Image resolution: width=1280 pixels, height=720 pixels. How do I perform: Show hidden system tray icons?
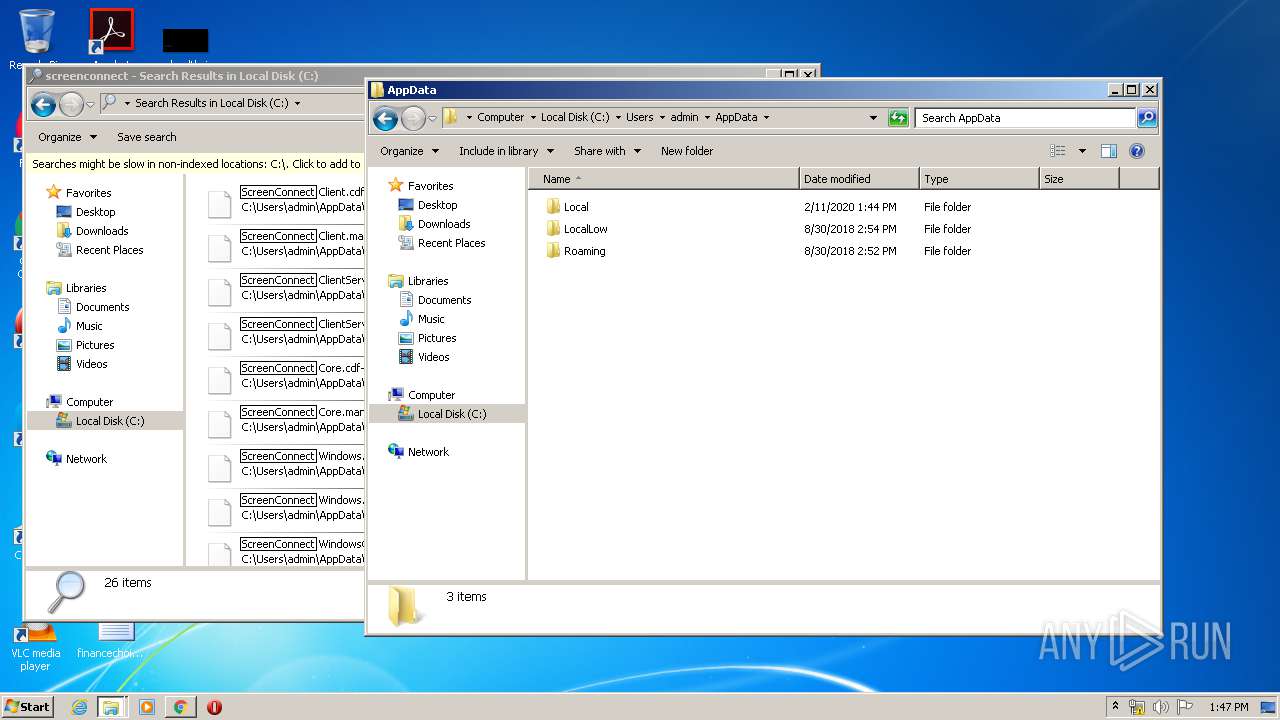click(x=1116, y=707)
